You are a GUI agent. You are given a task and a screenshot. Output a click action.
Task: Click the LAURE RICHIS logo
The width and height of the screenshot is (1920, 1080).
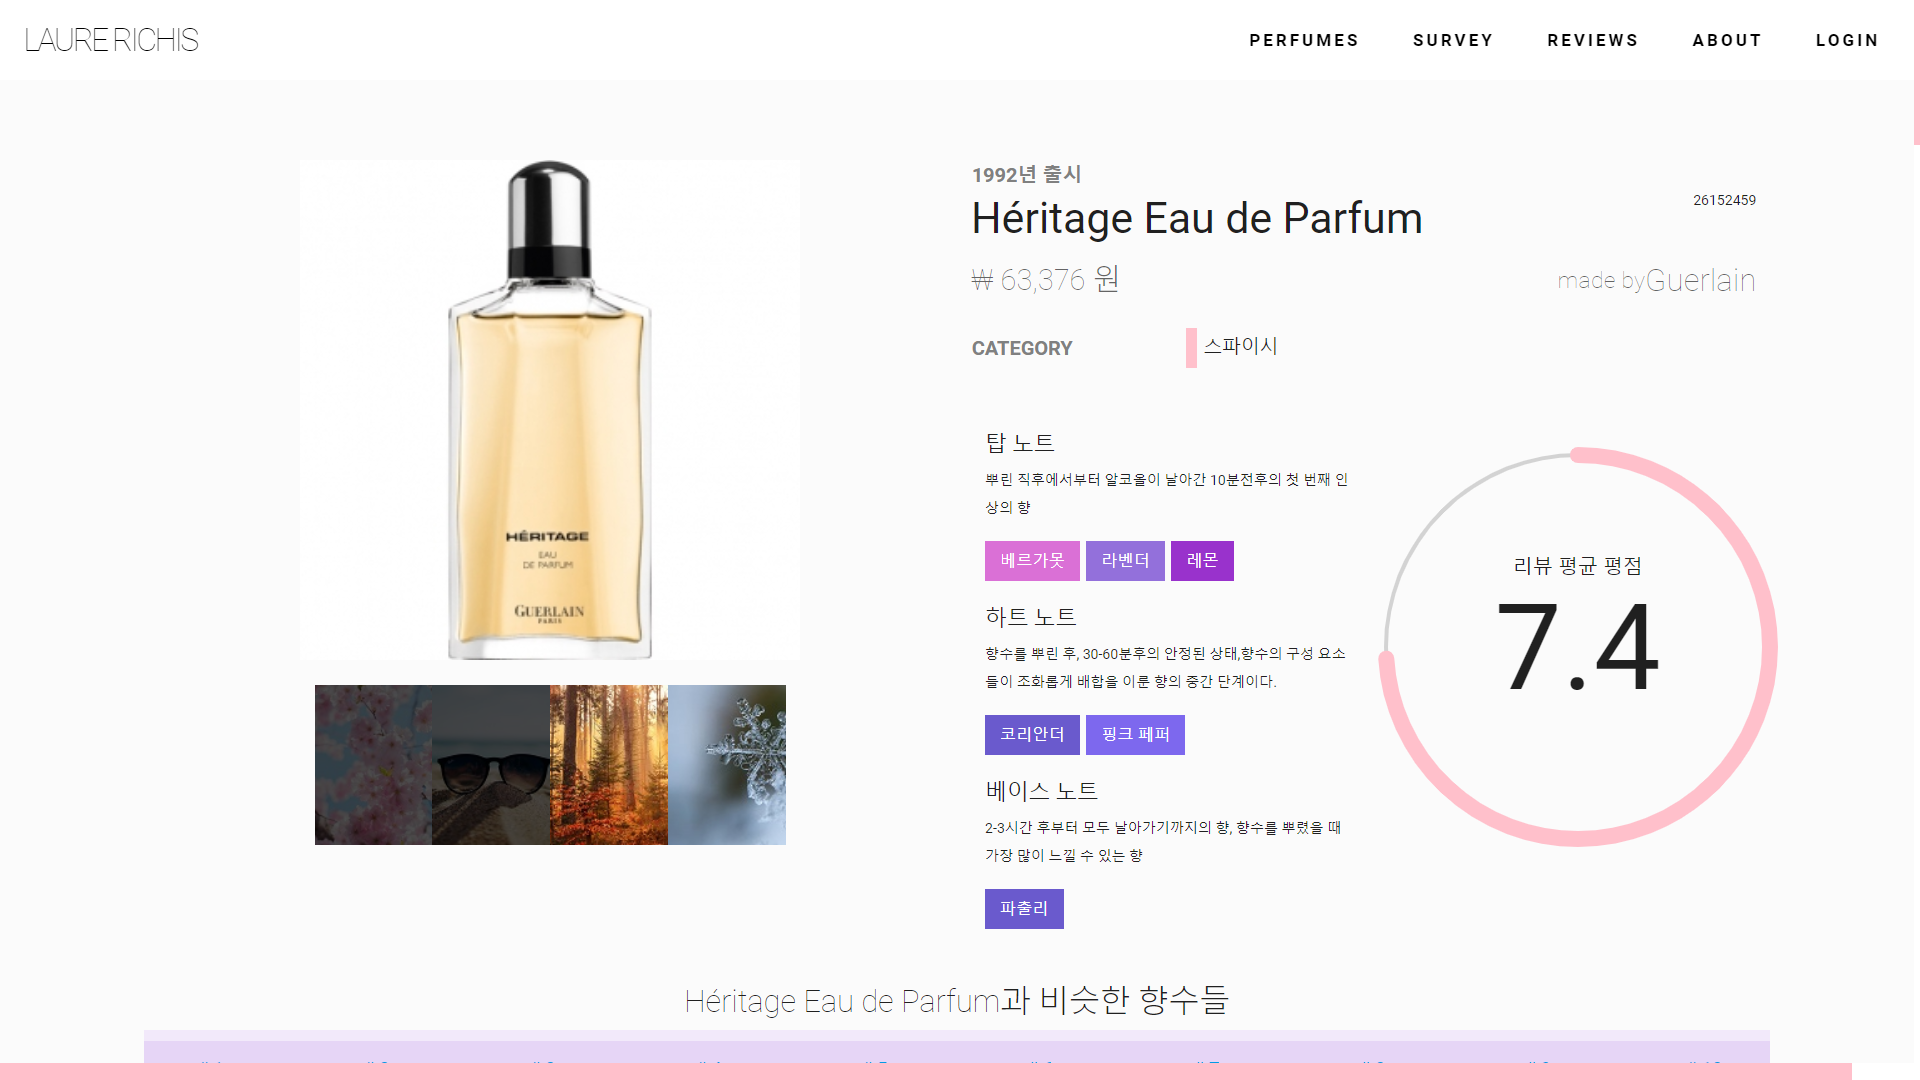click(112, 40)
